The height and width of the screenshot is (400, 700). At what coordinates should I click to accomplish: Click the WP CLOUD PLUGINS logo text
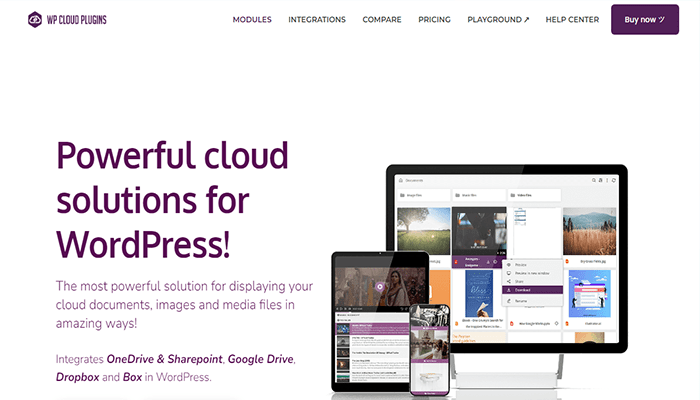coord(77,20)
